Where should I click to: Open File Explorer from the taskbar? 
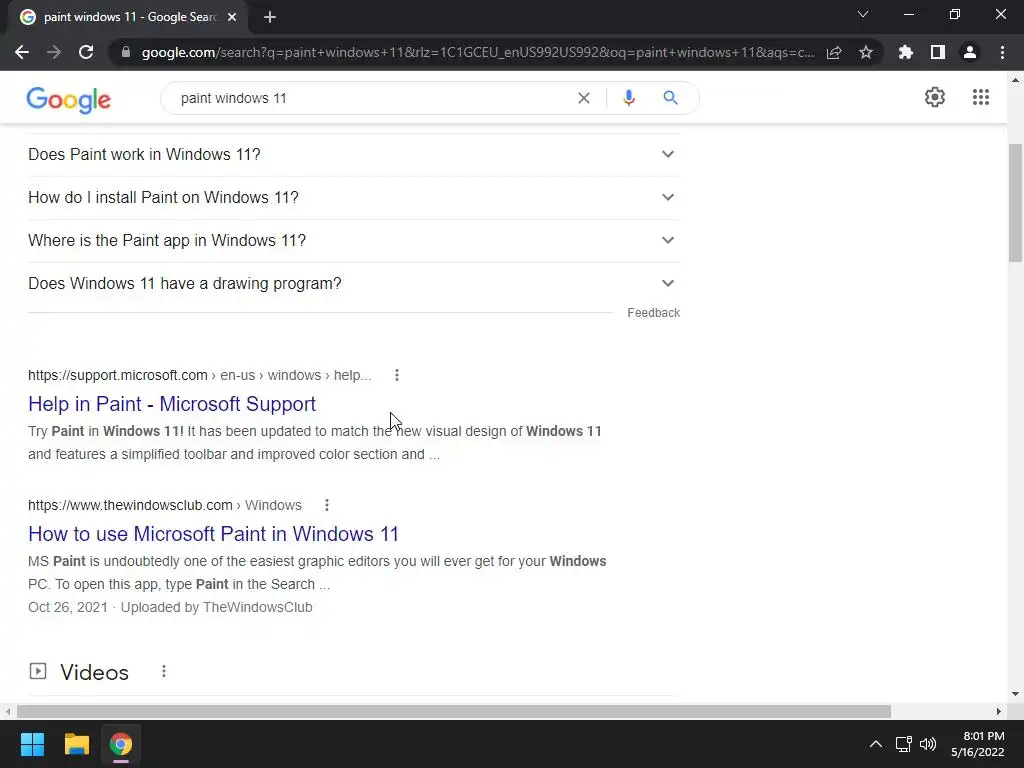tap(76, 744)
